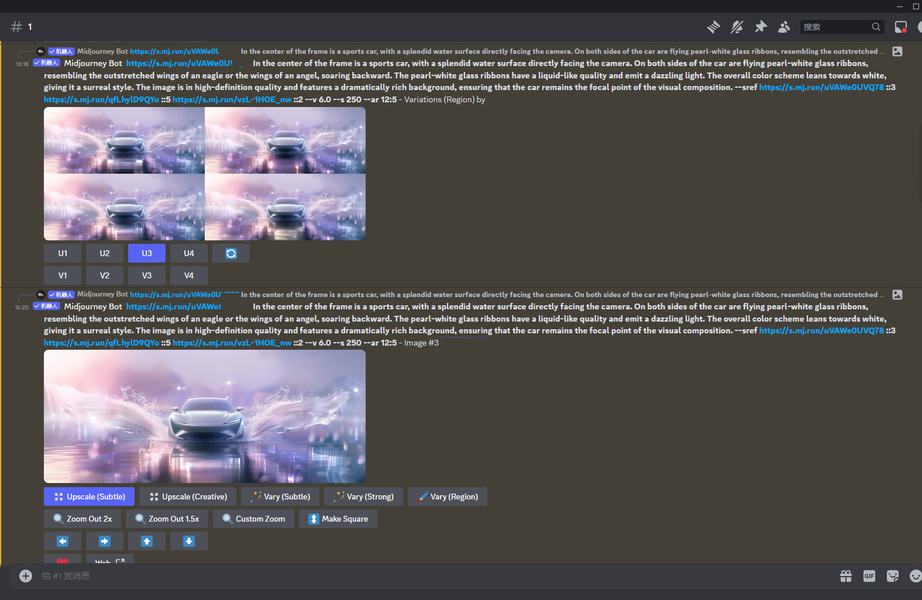Click Upscale (Creative) button

click(188, 497)
